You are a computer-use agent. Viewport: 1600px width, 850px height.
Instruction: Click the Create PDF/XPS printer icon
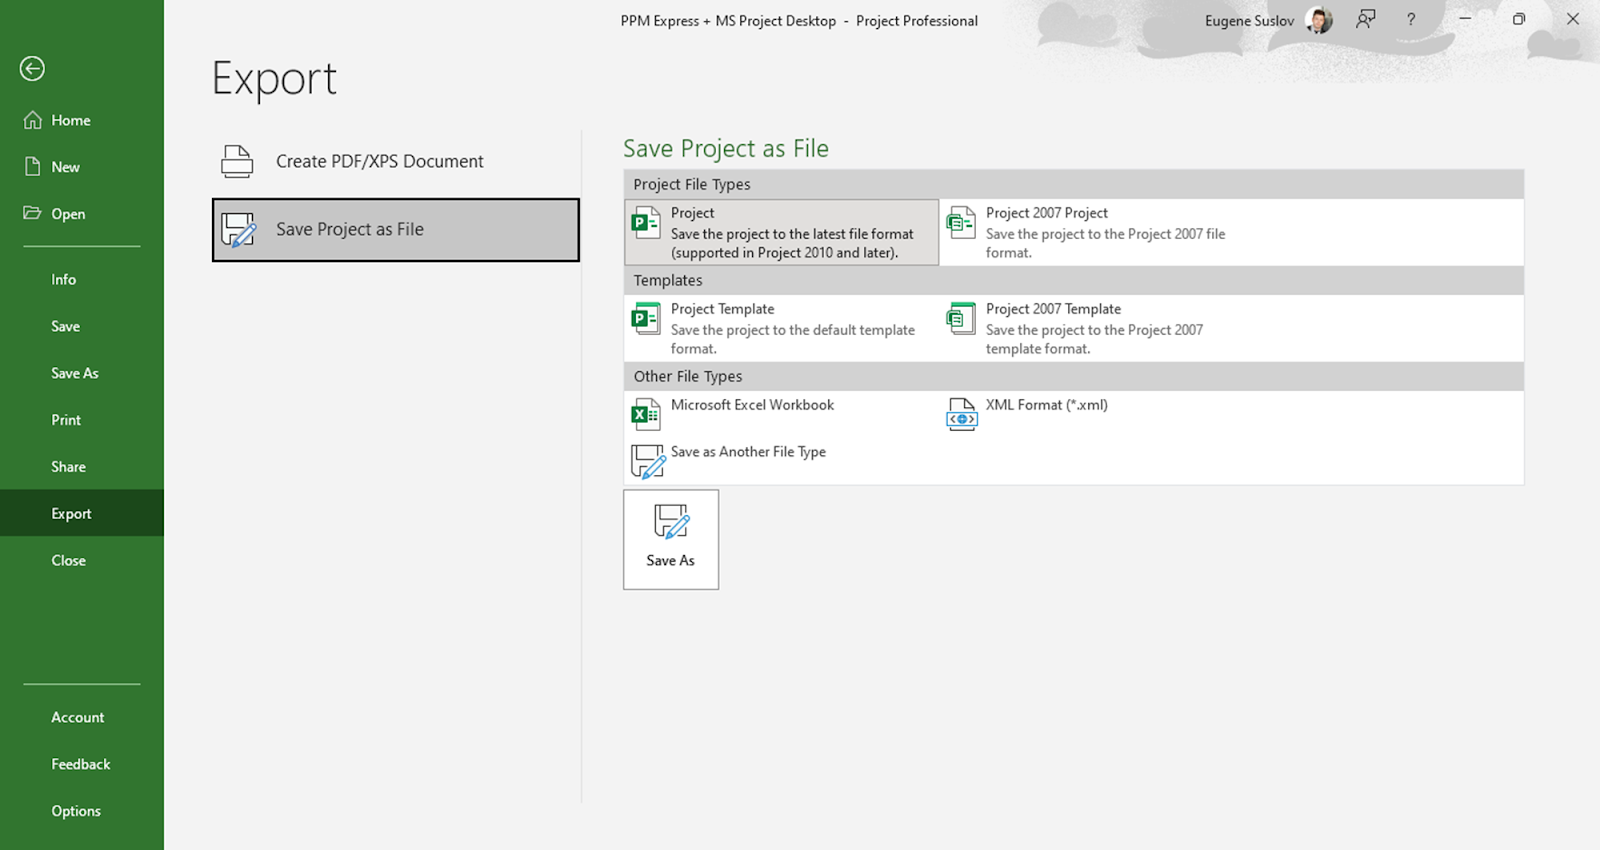pyautogui.click(x=237, y=161)
